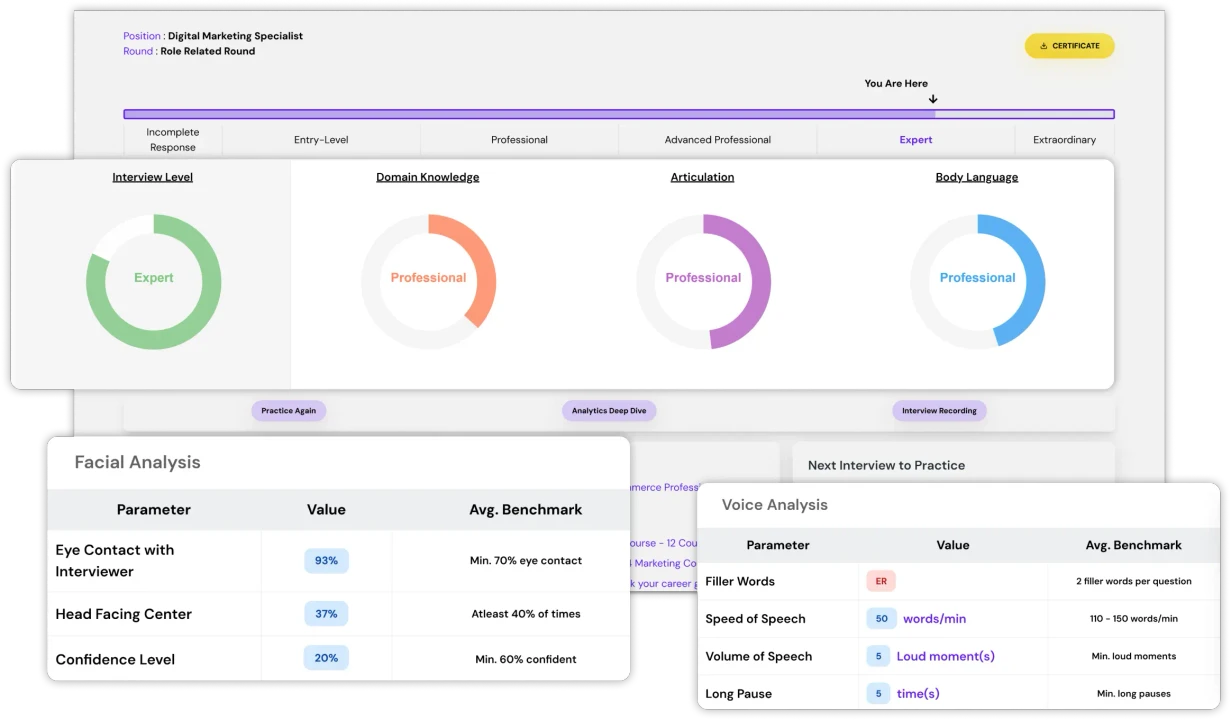Click the Certificate download button
The image size is (1231, 720).
pos(1069,46)
